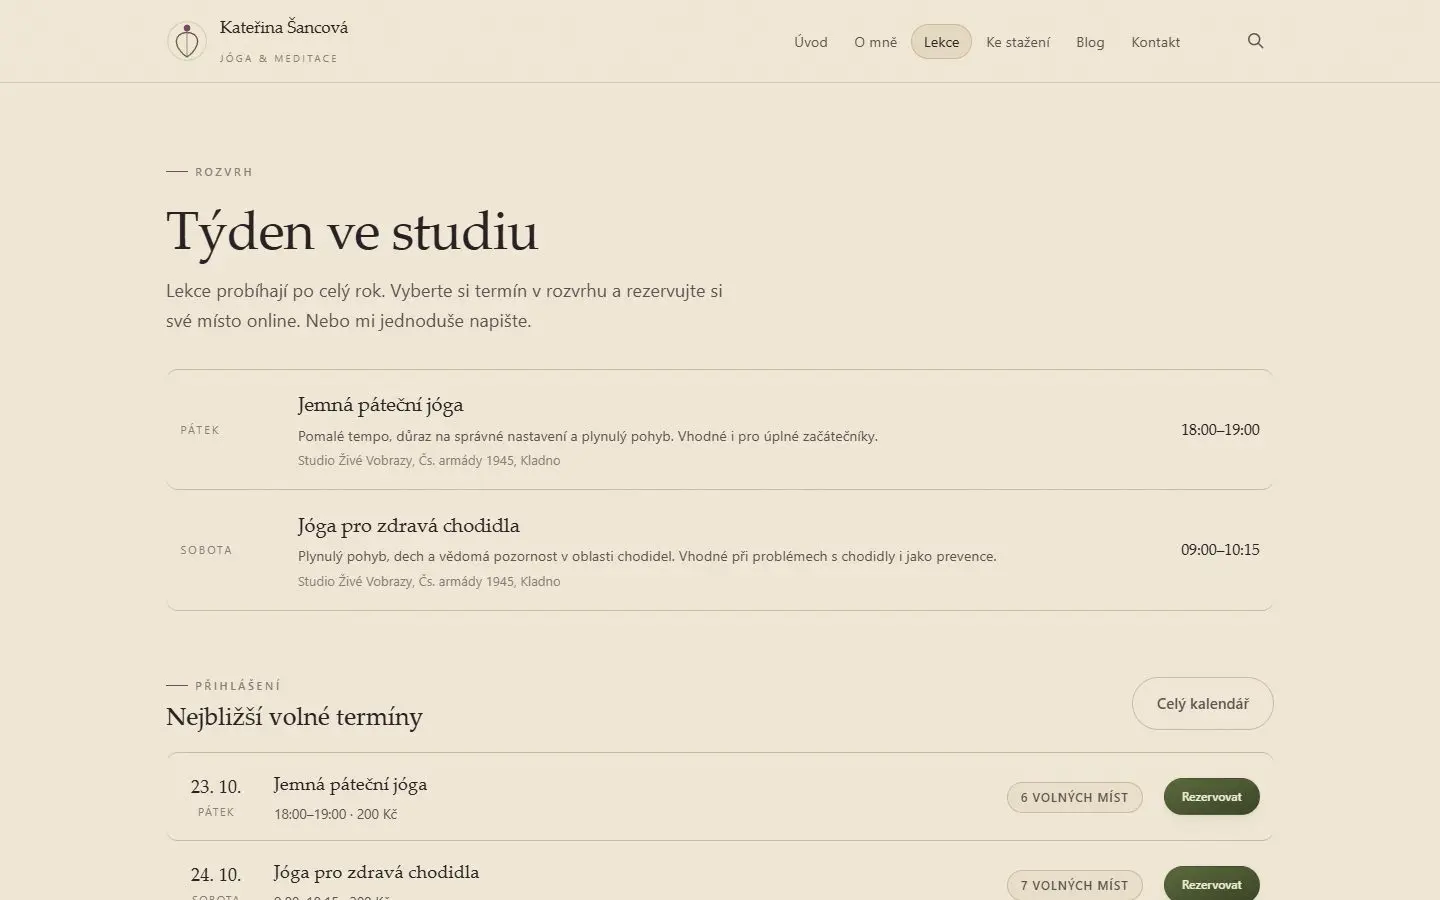Navigate to Blog
Screen dimensions: 1440x900
pyautogui.click(x=1090, y=42)
